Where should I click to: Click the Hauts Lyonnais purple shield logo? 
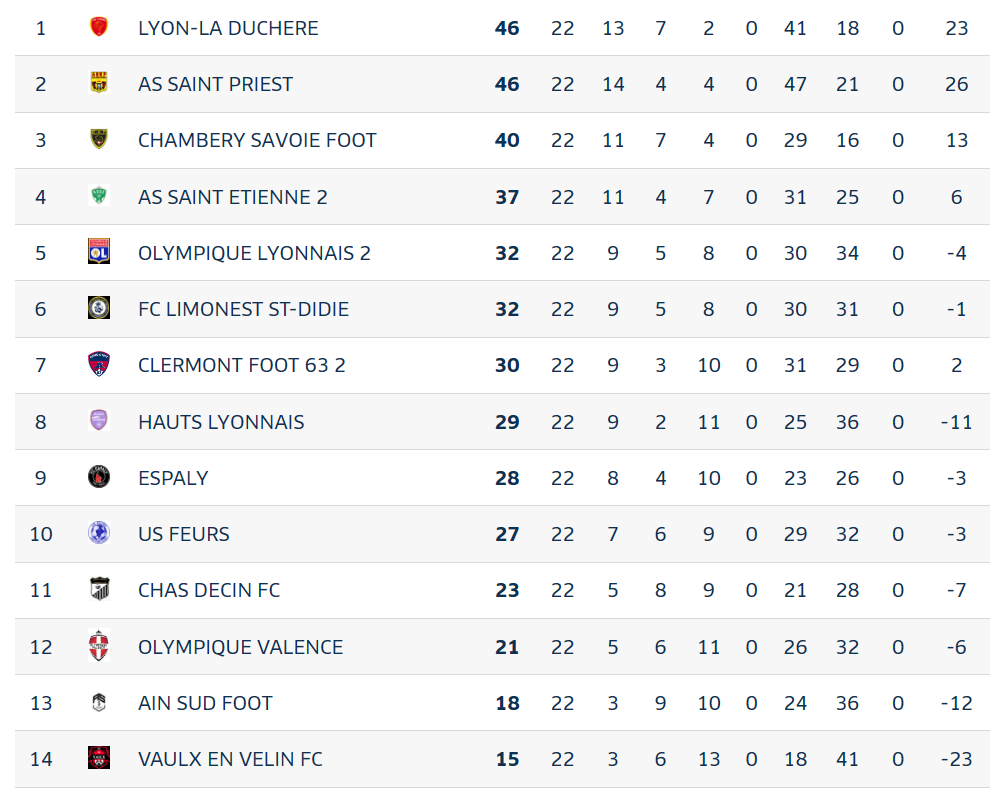98,421
